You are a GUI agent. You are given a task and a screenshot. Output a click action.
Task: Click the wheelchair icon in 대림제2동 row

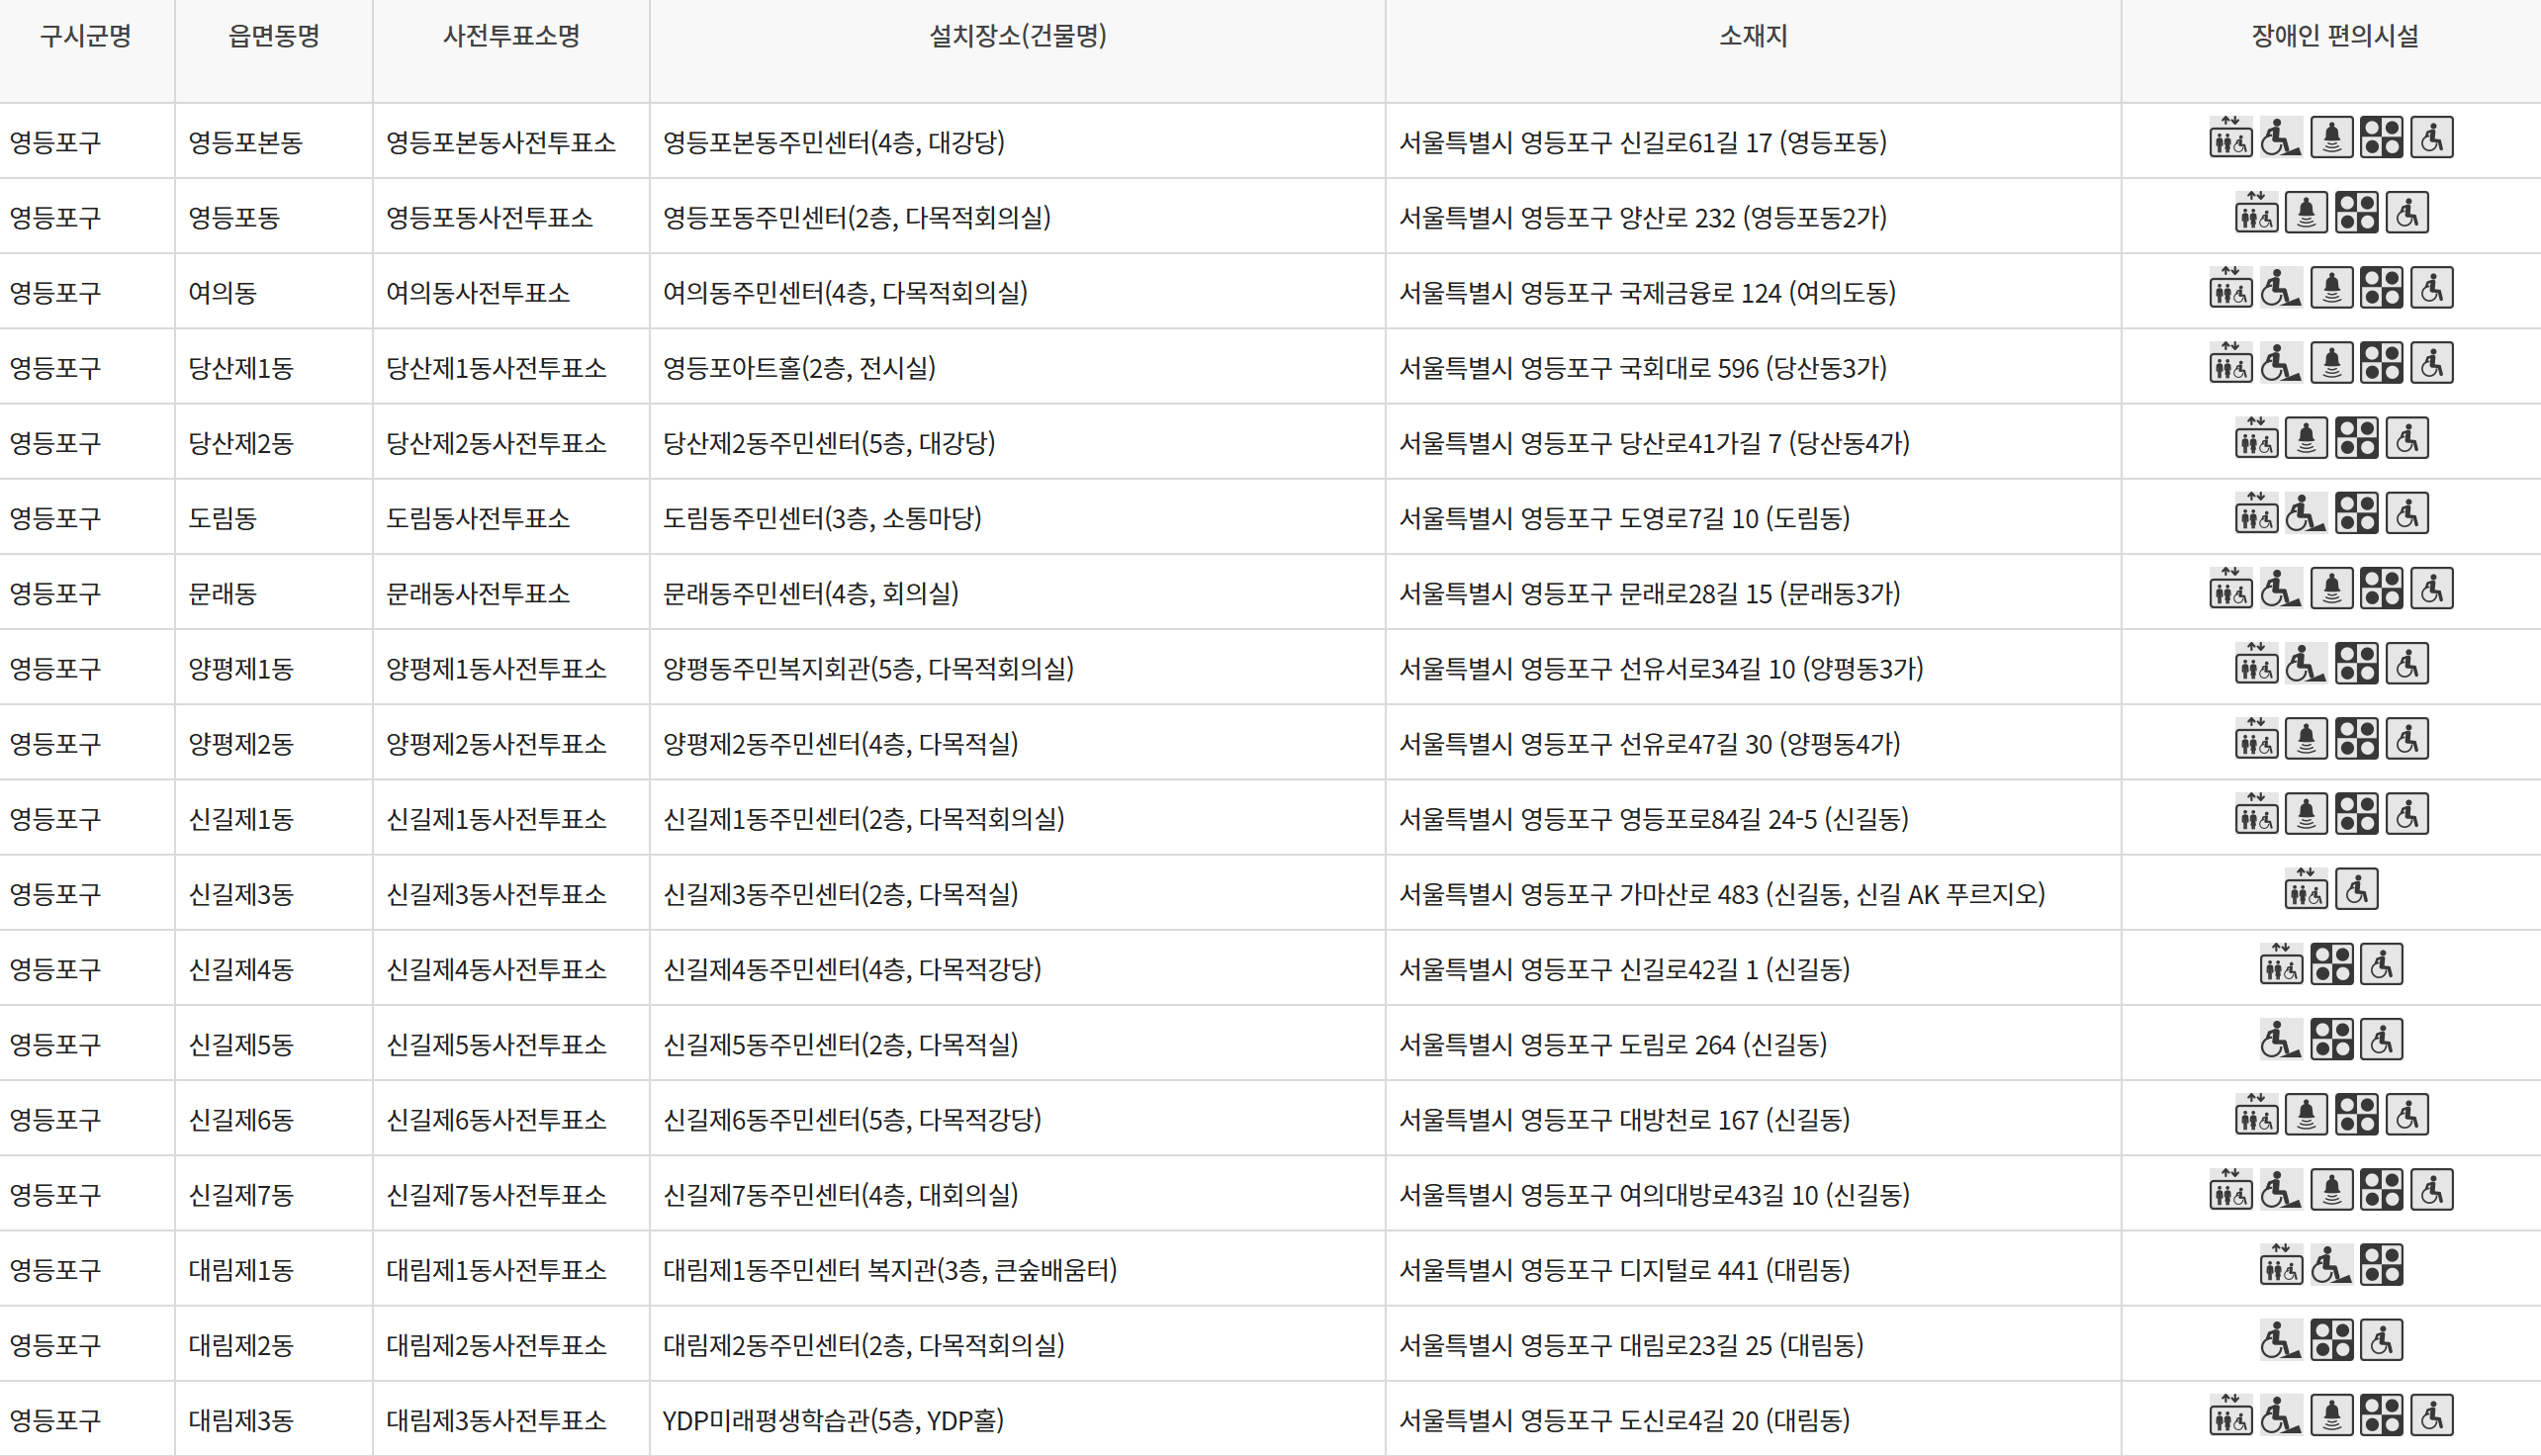[2381, 1342]
